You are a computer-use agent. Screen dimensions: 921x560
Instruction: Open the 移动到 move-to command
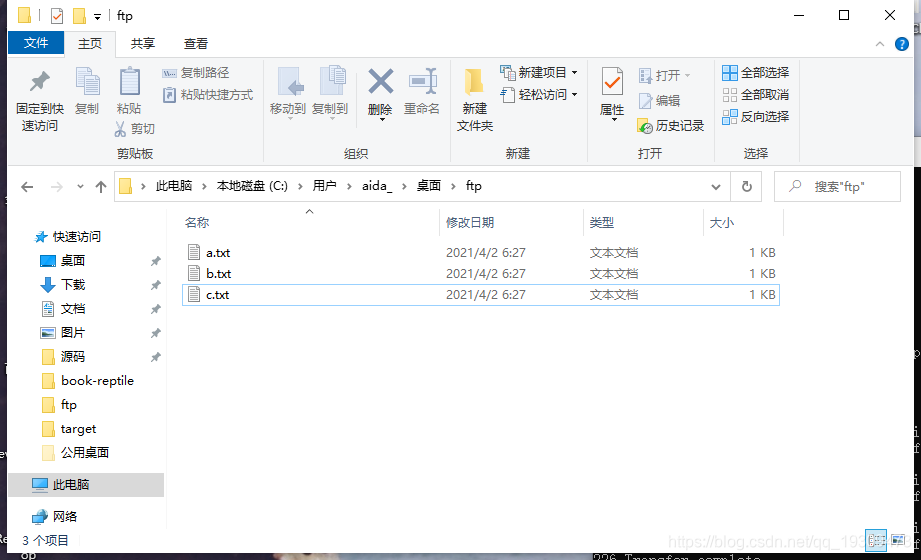tap(288, 92)
